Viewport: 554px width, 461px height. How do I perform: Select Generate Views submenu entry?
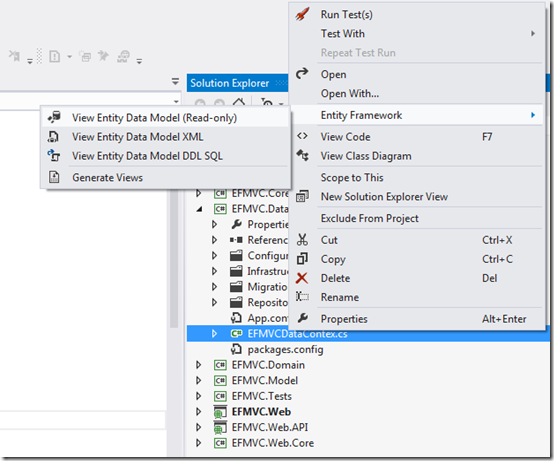(107, 177)
